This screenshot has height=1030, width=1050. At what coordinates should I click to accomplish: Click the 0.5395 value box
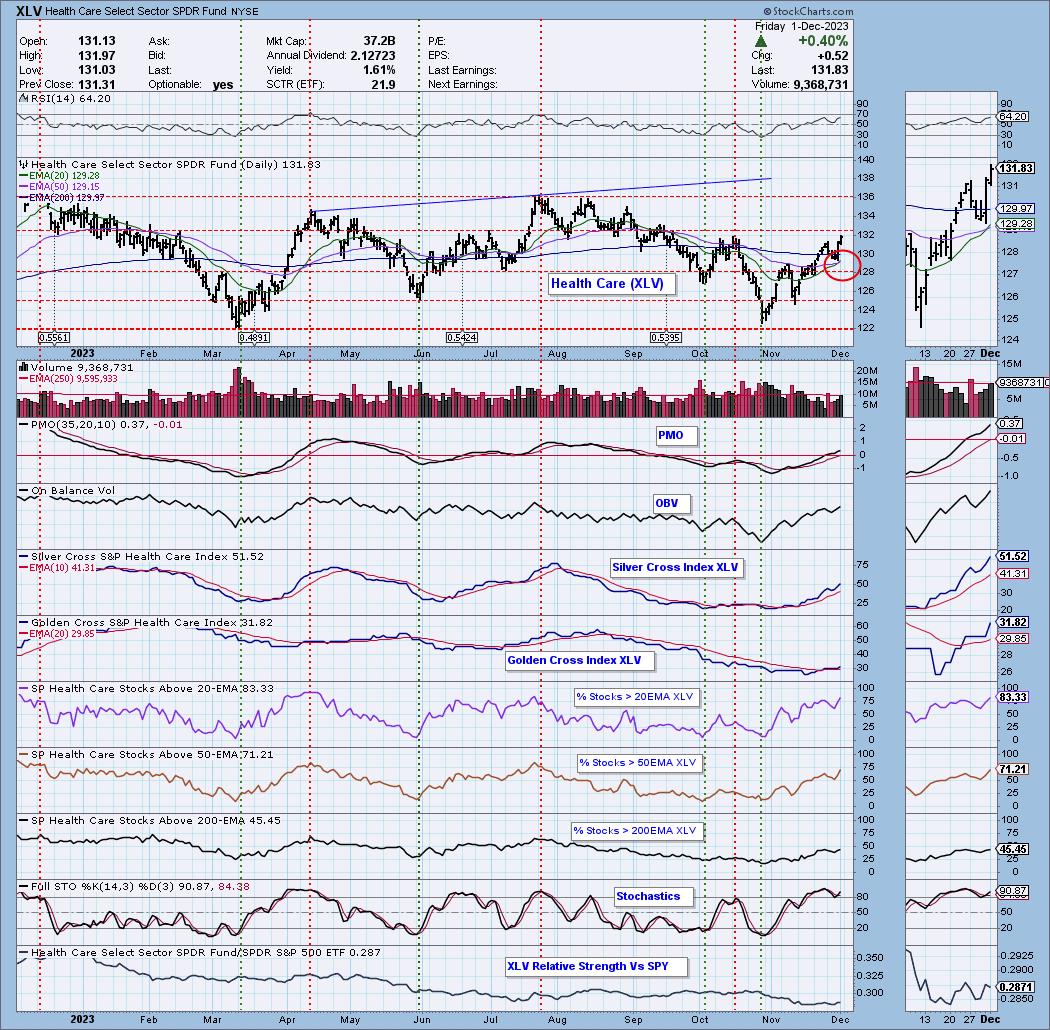[666, 338]
